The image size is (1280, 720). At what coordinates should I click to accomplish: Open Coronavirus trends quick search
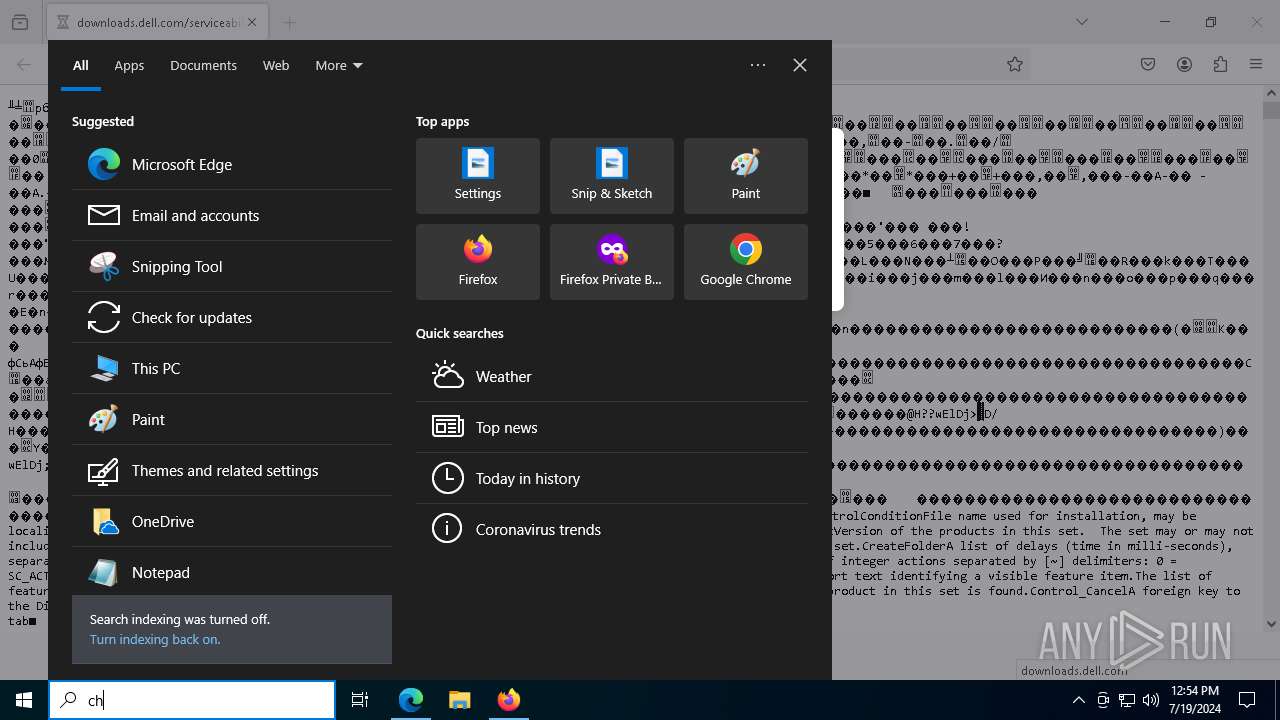pyautogui.click(x=612, y=530)
